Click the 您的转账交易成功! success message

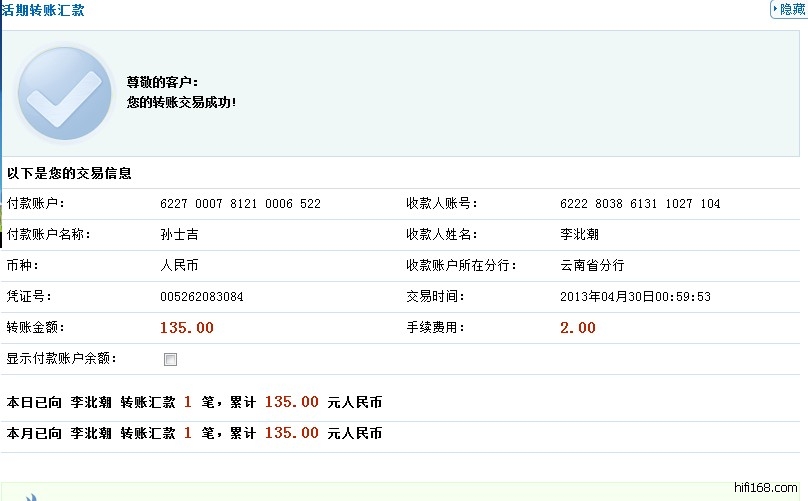coord(181,102)
